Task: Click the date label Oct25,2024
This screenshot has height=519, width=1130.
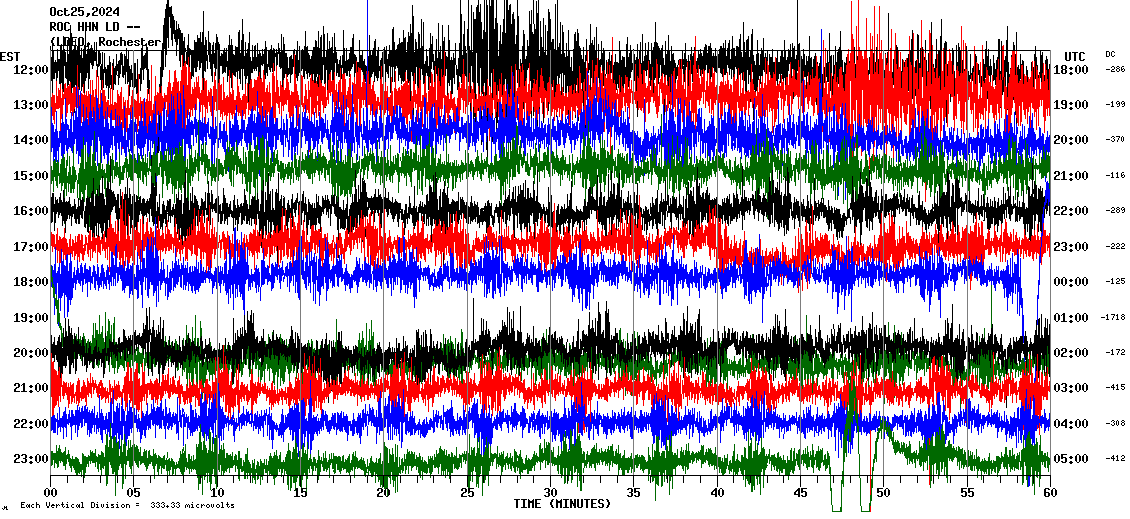Action: (85, 12)
